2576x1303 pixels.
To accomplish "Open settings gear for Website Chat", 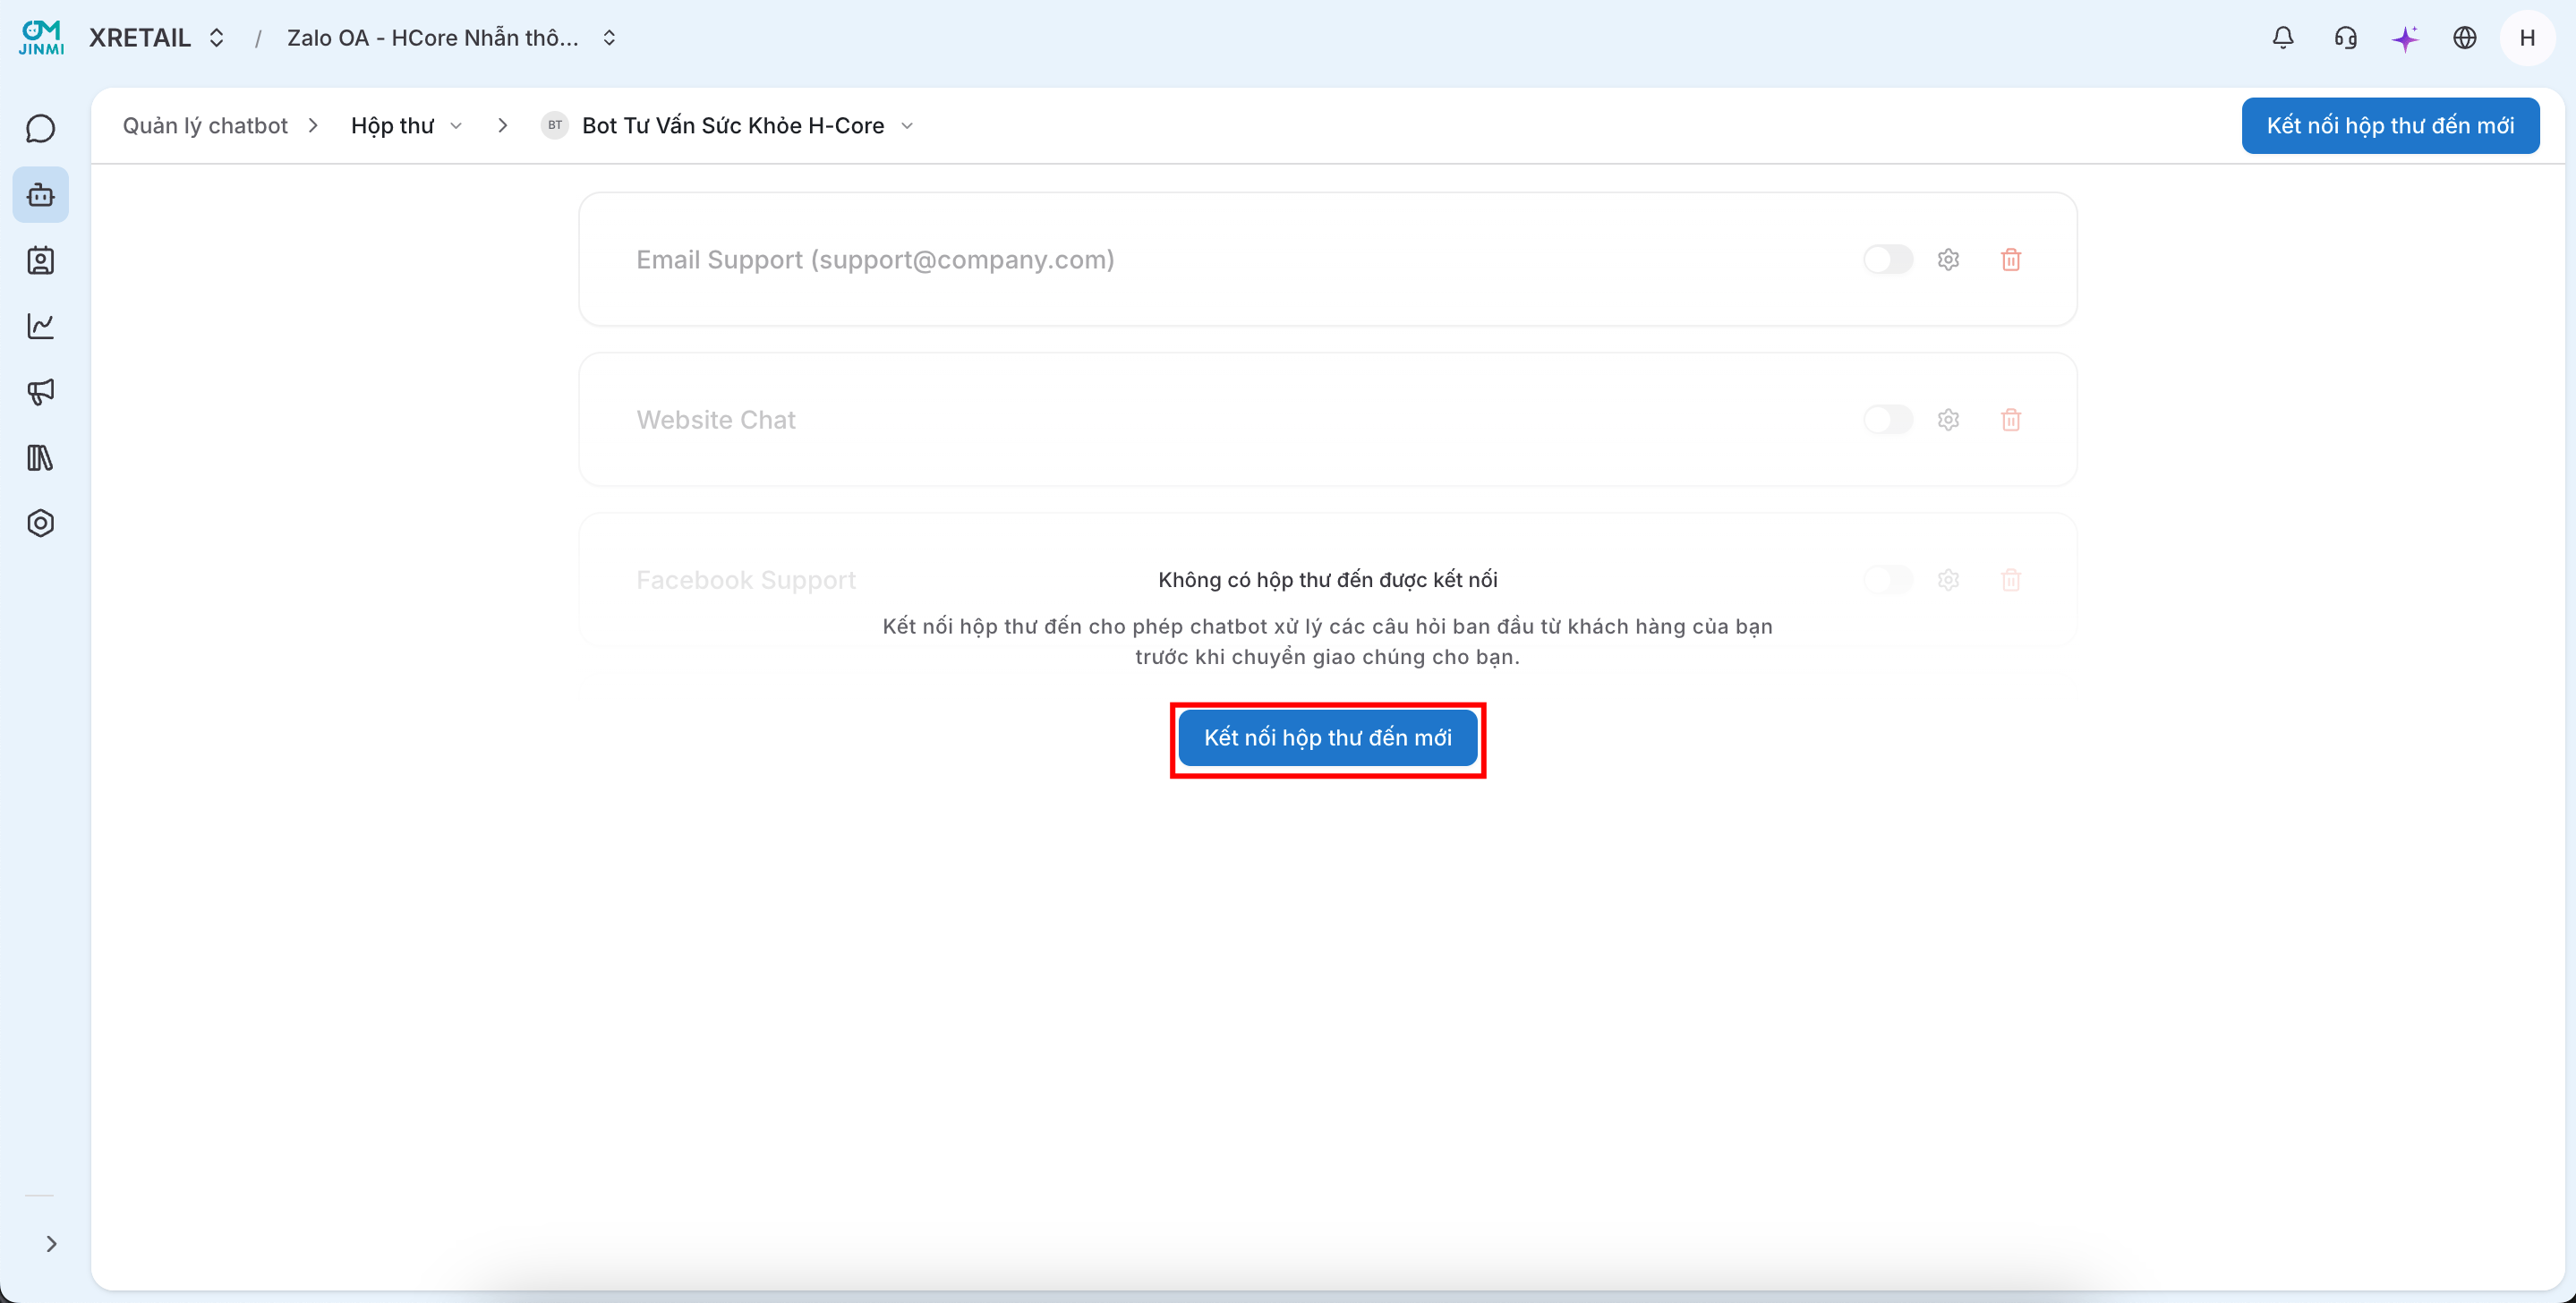I will pyautogui.click(x=1947, y=420).
